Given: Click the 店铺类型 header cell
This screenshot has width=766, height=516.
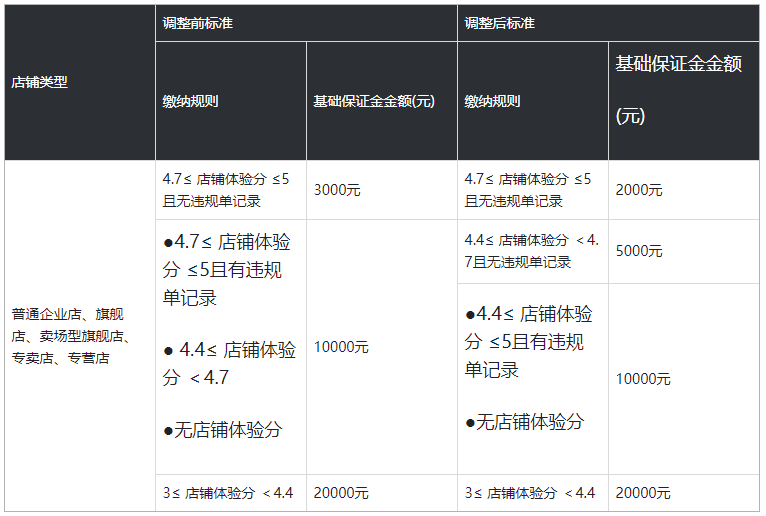Looking at the screenshot, I should (40, 83).
